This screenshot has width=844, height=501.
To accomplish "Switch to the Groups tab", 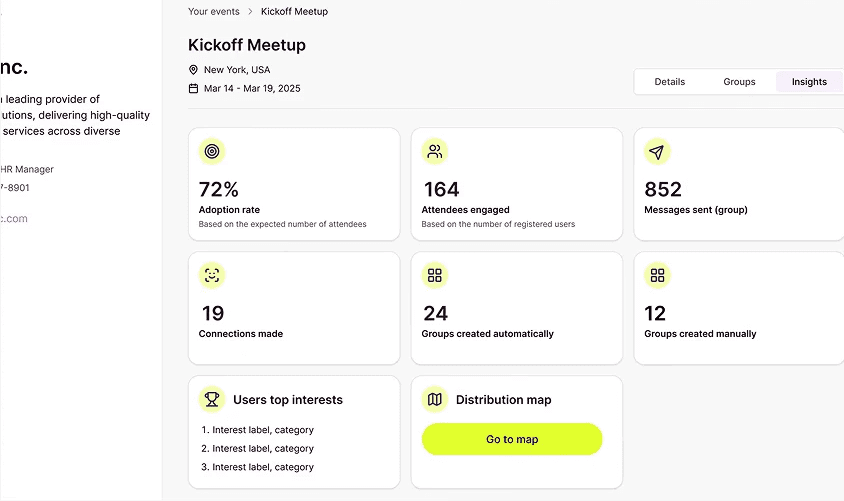I will 739,82.
